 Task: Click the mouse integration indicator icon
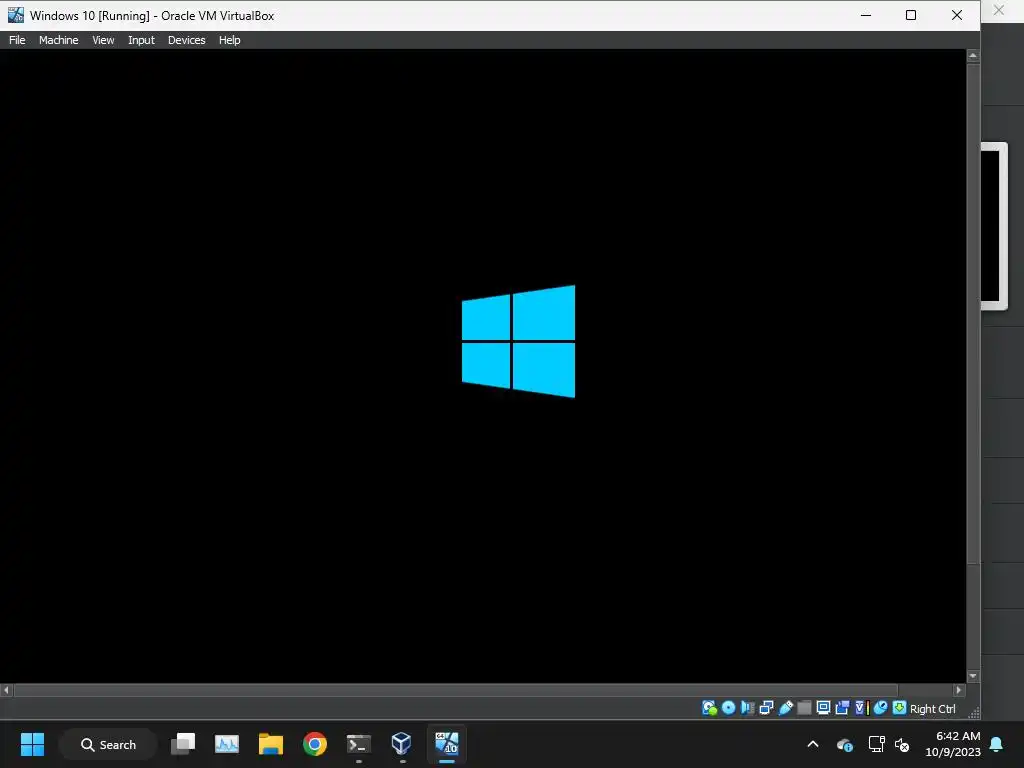[880, 708]
